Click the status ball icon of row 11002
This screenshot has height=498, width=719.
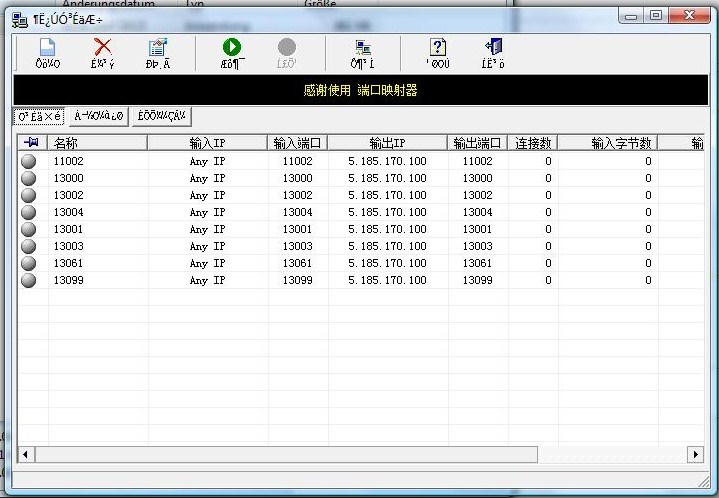pyautogui.click(x=28, y=161)
